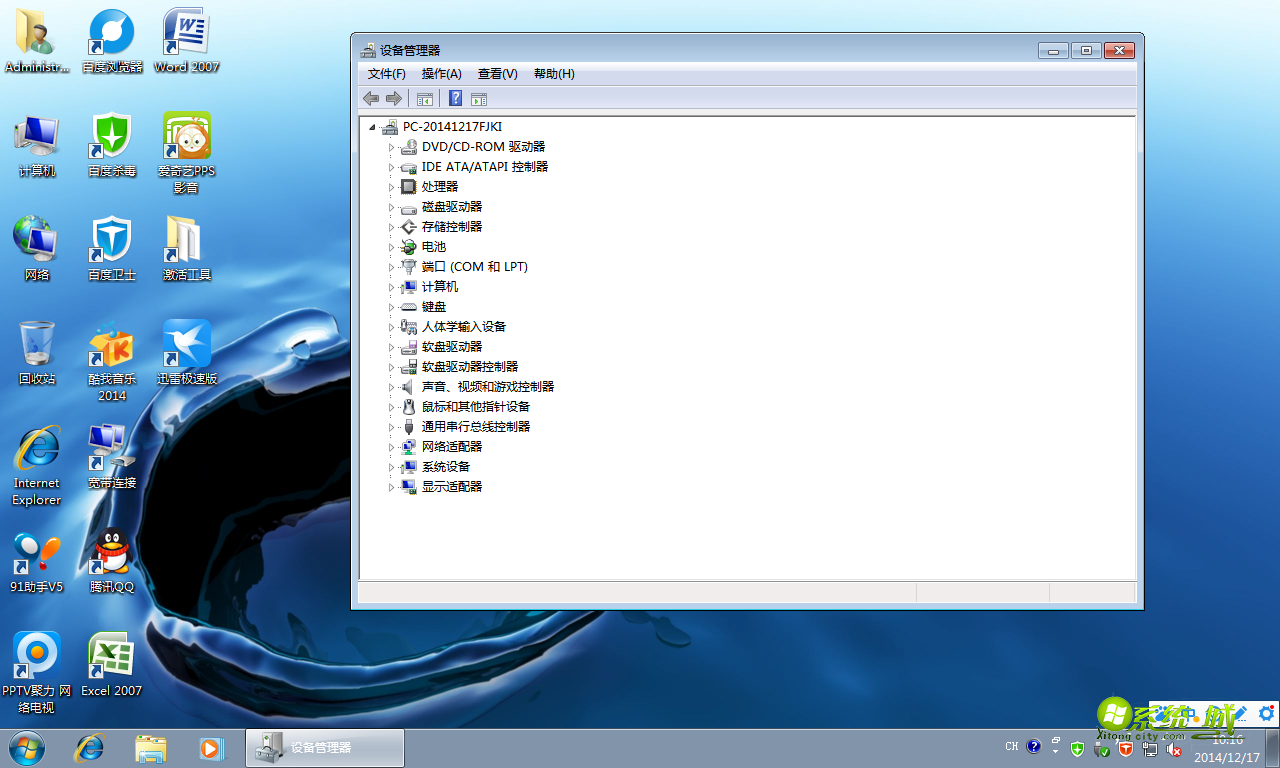Click the Start button
Screen dimensions: 1280x768
coord(24,748)
